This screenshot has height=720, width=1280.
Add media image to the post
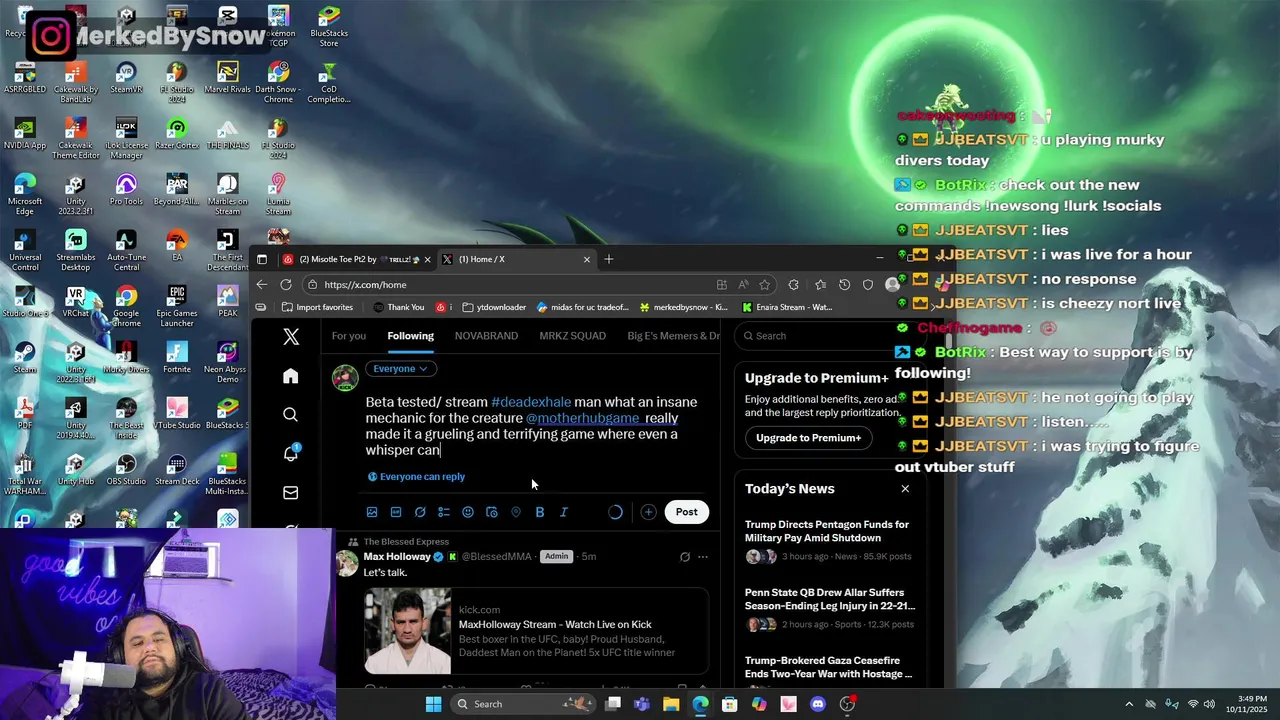click(372, 512)
